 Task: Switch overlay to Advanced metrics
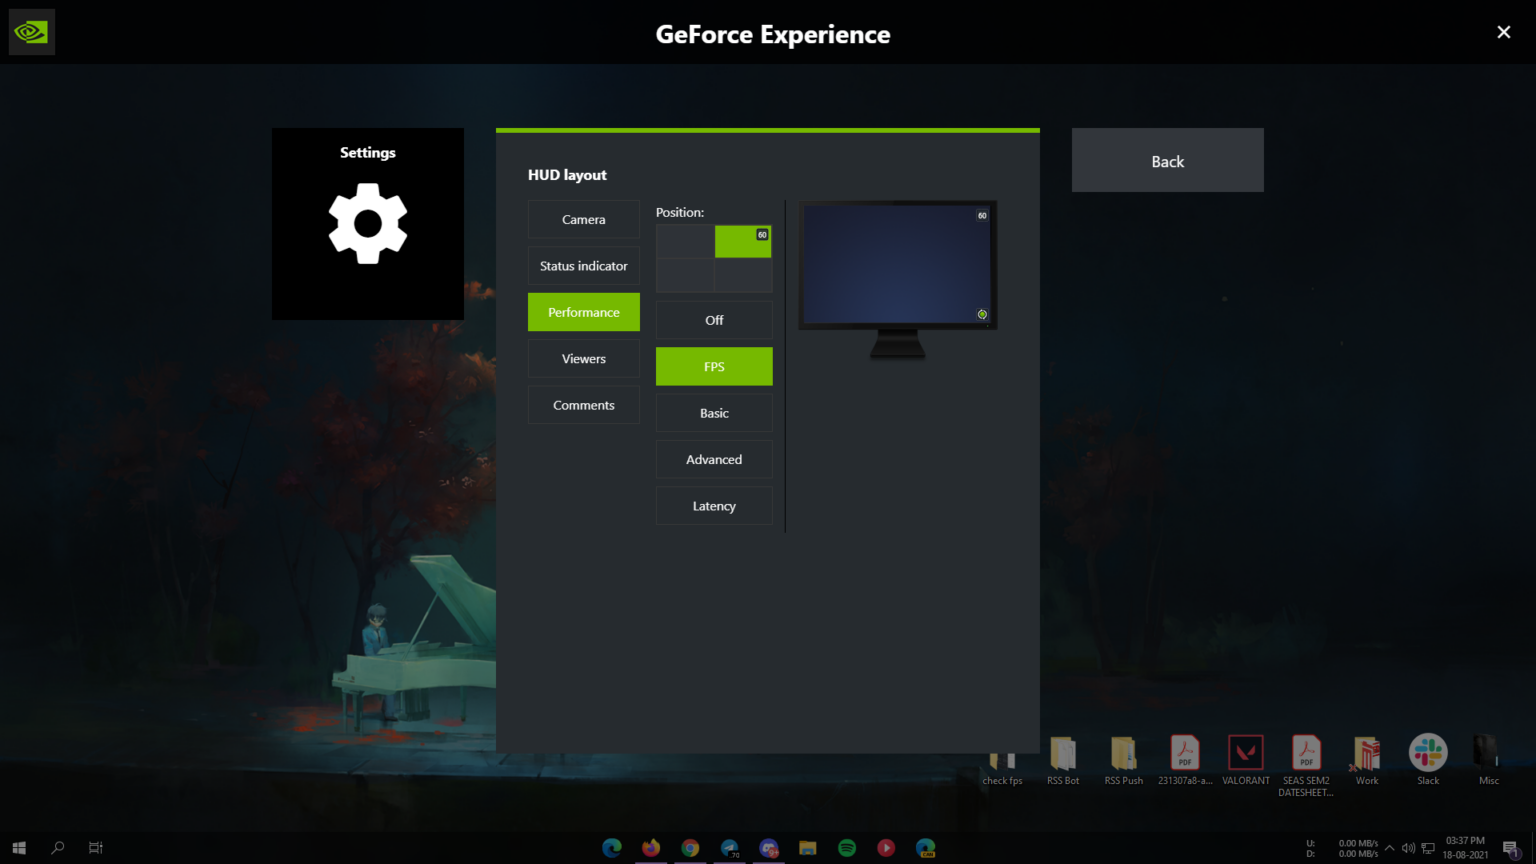point(713,459)
